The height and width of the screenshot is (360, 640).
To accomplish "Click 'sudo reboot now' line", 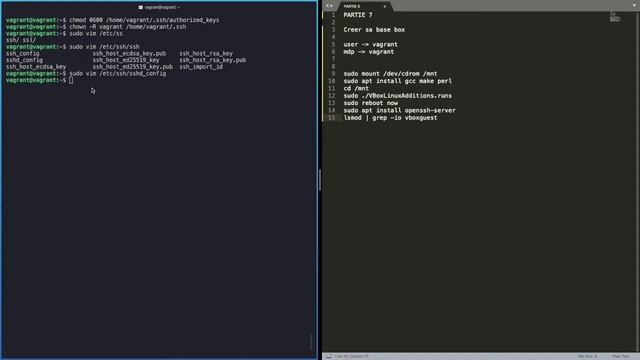I will point(371,103).
